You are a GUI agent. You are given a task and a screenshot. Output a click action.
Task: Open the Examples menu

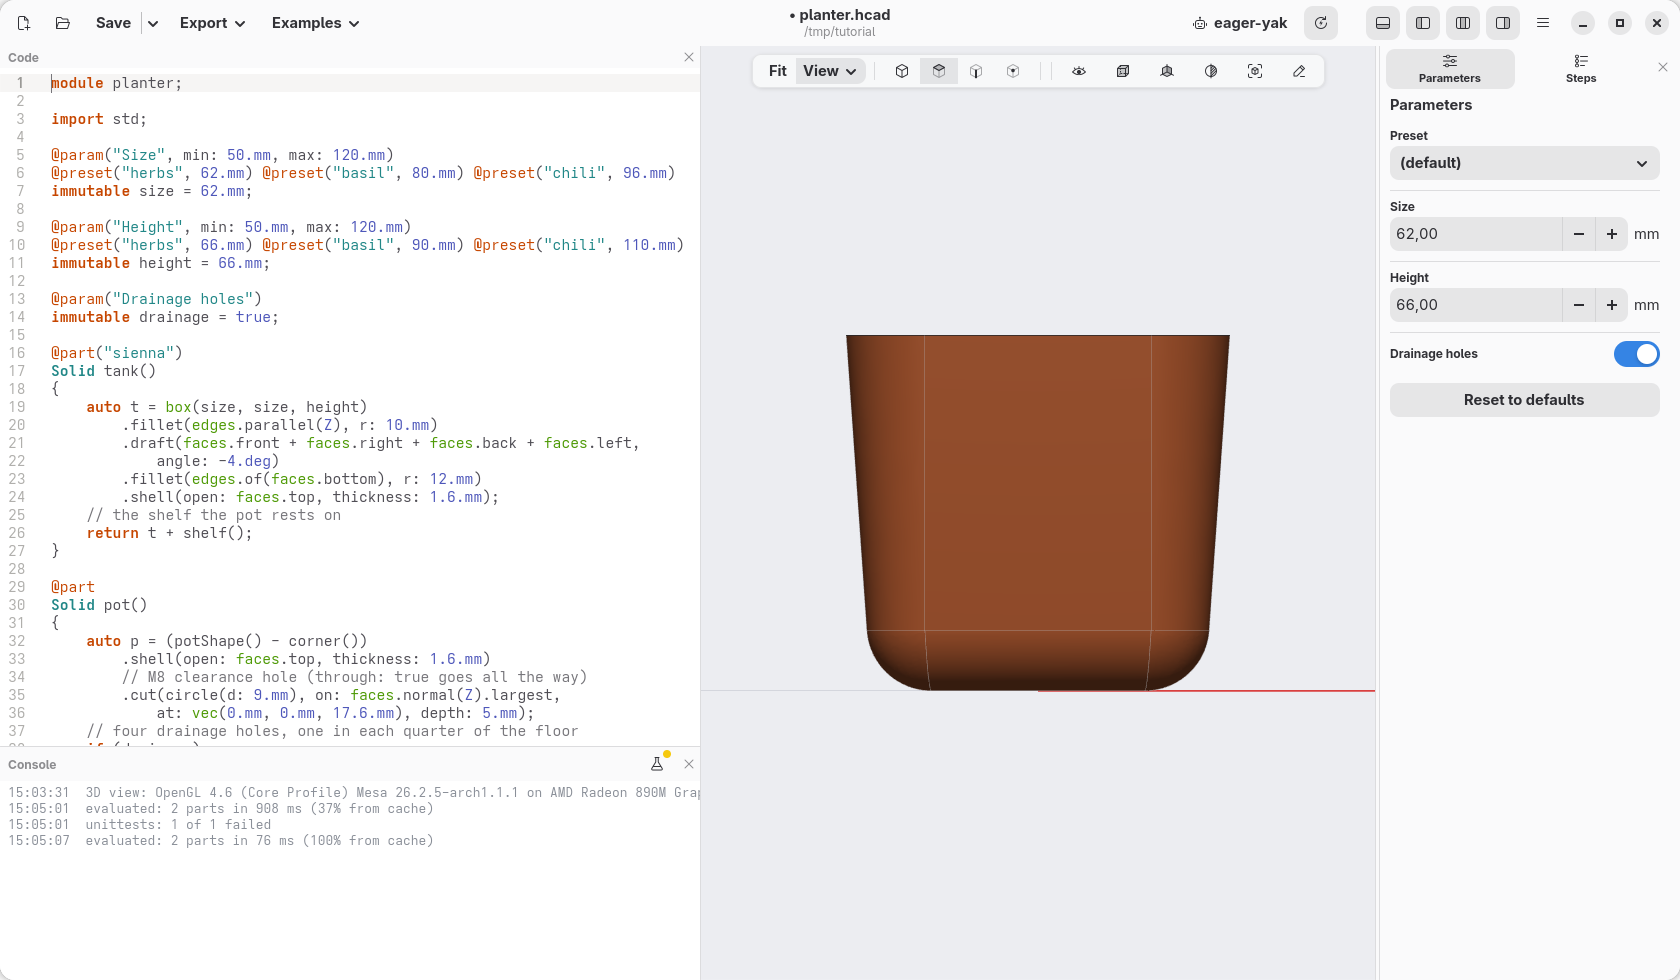[316, 23]
